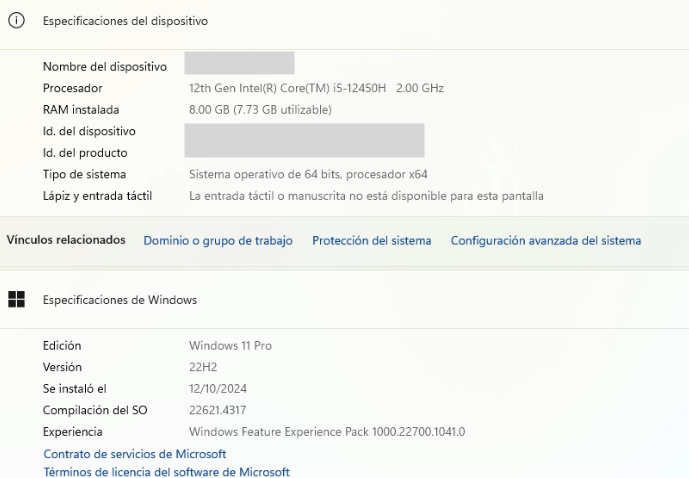Click the install date 12/10/2024
689x478 pixels.
pos(218,389)
